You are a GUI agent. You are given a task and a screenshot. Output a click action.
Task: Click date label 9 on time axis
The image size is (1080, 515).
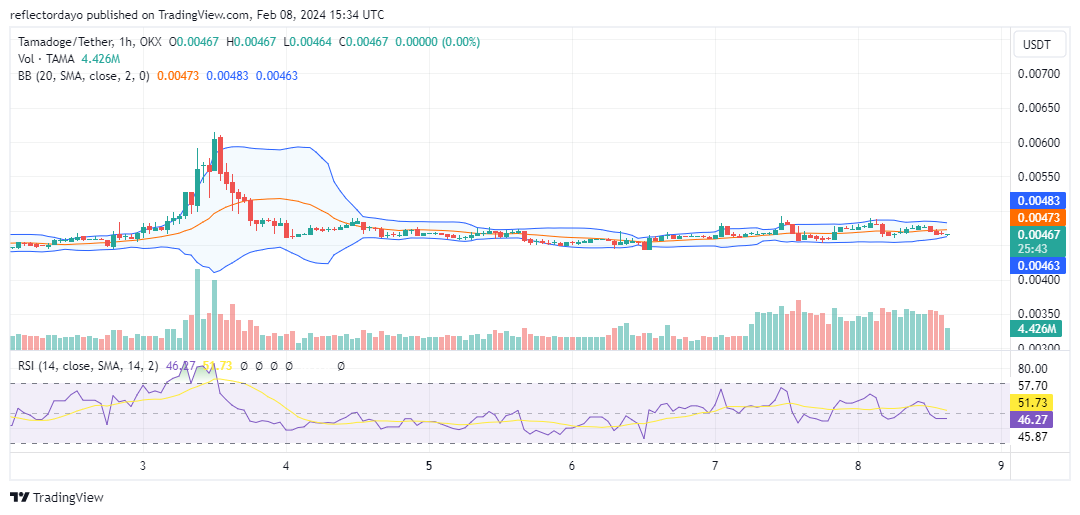point(1000,465)
